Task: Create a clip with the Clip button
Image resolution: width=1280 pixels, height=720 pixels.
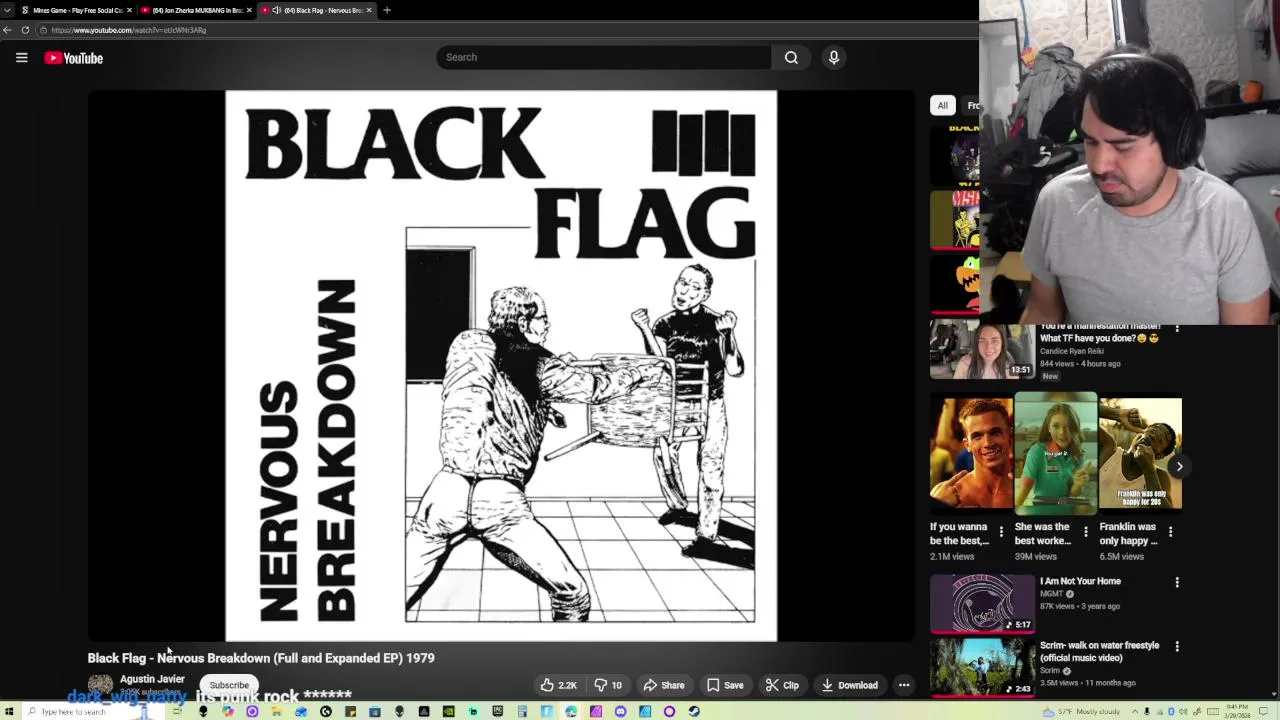Action: pos(782,685)
